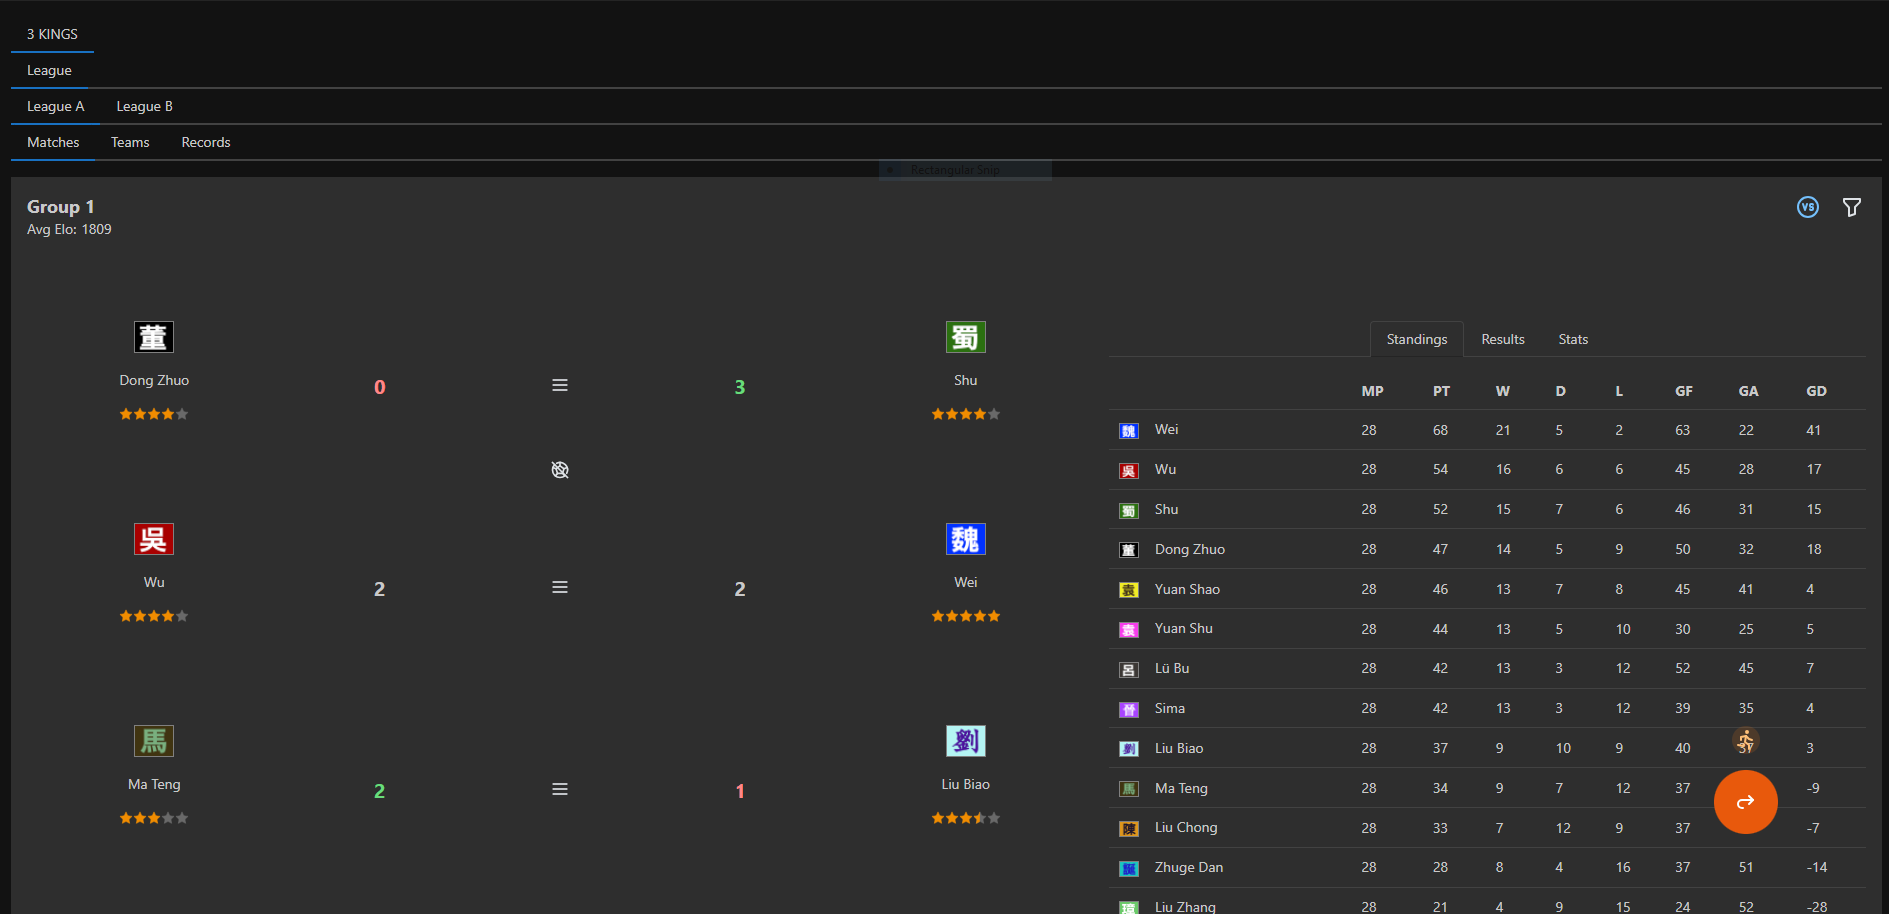This screenshot has width=1889, height=914.
Task: Click Wu flag icon in standings table
Action: point(1129,470)
